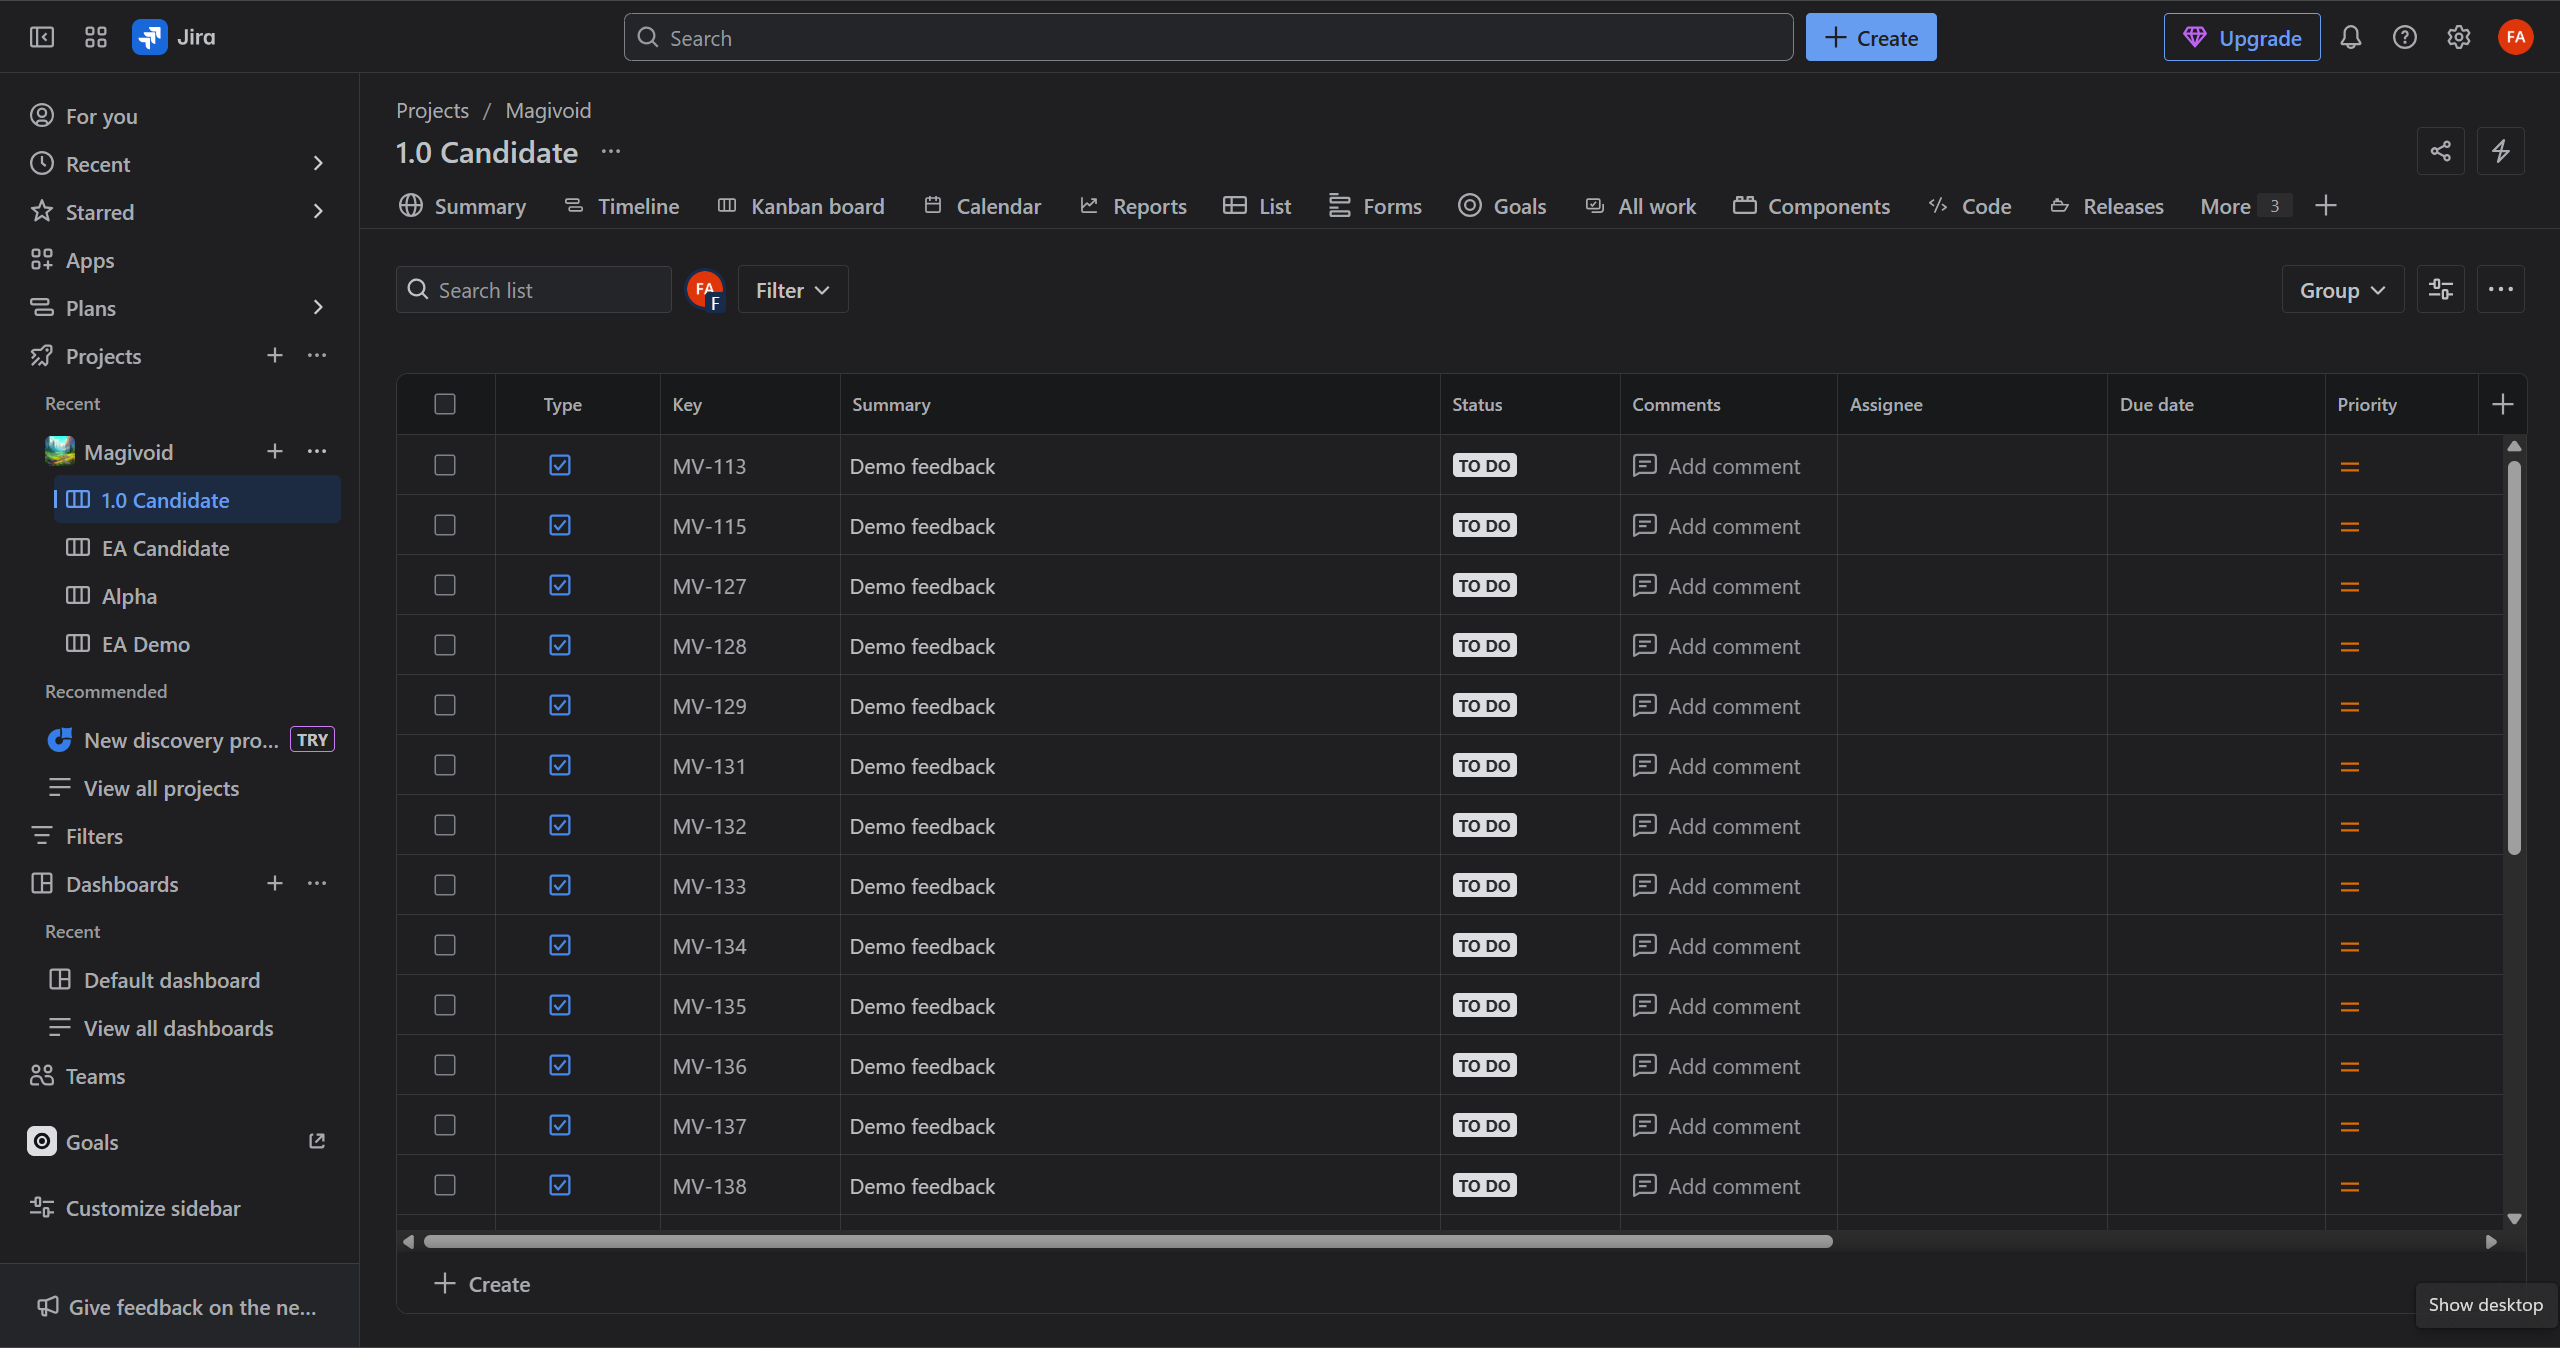This screenshot has width=2560, height=1348.
Task: Click the Create row button below the list
Action: point(483,1283)
